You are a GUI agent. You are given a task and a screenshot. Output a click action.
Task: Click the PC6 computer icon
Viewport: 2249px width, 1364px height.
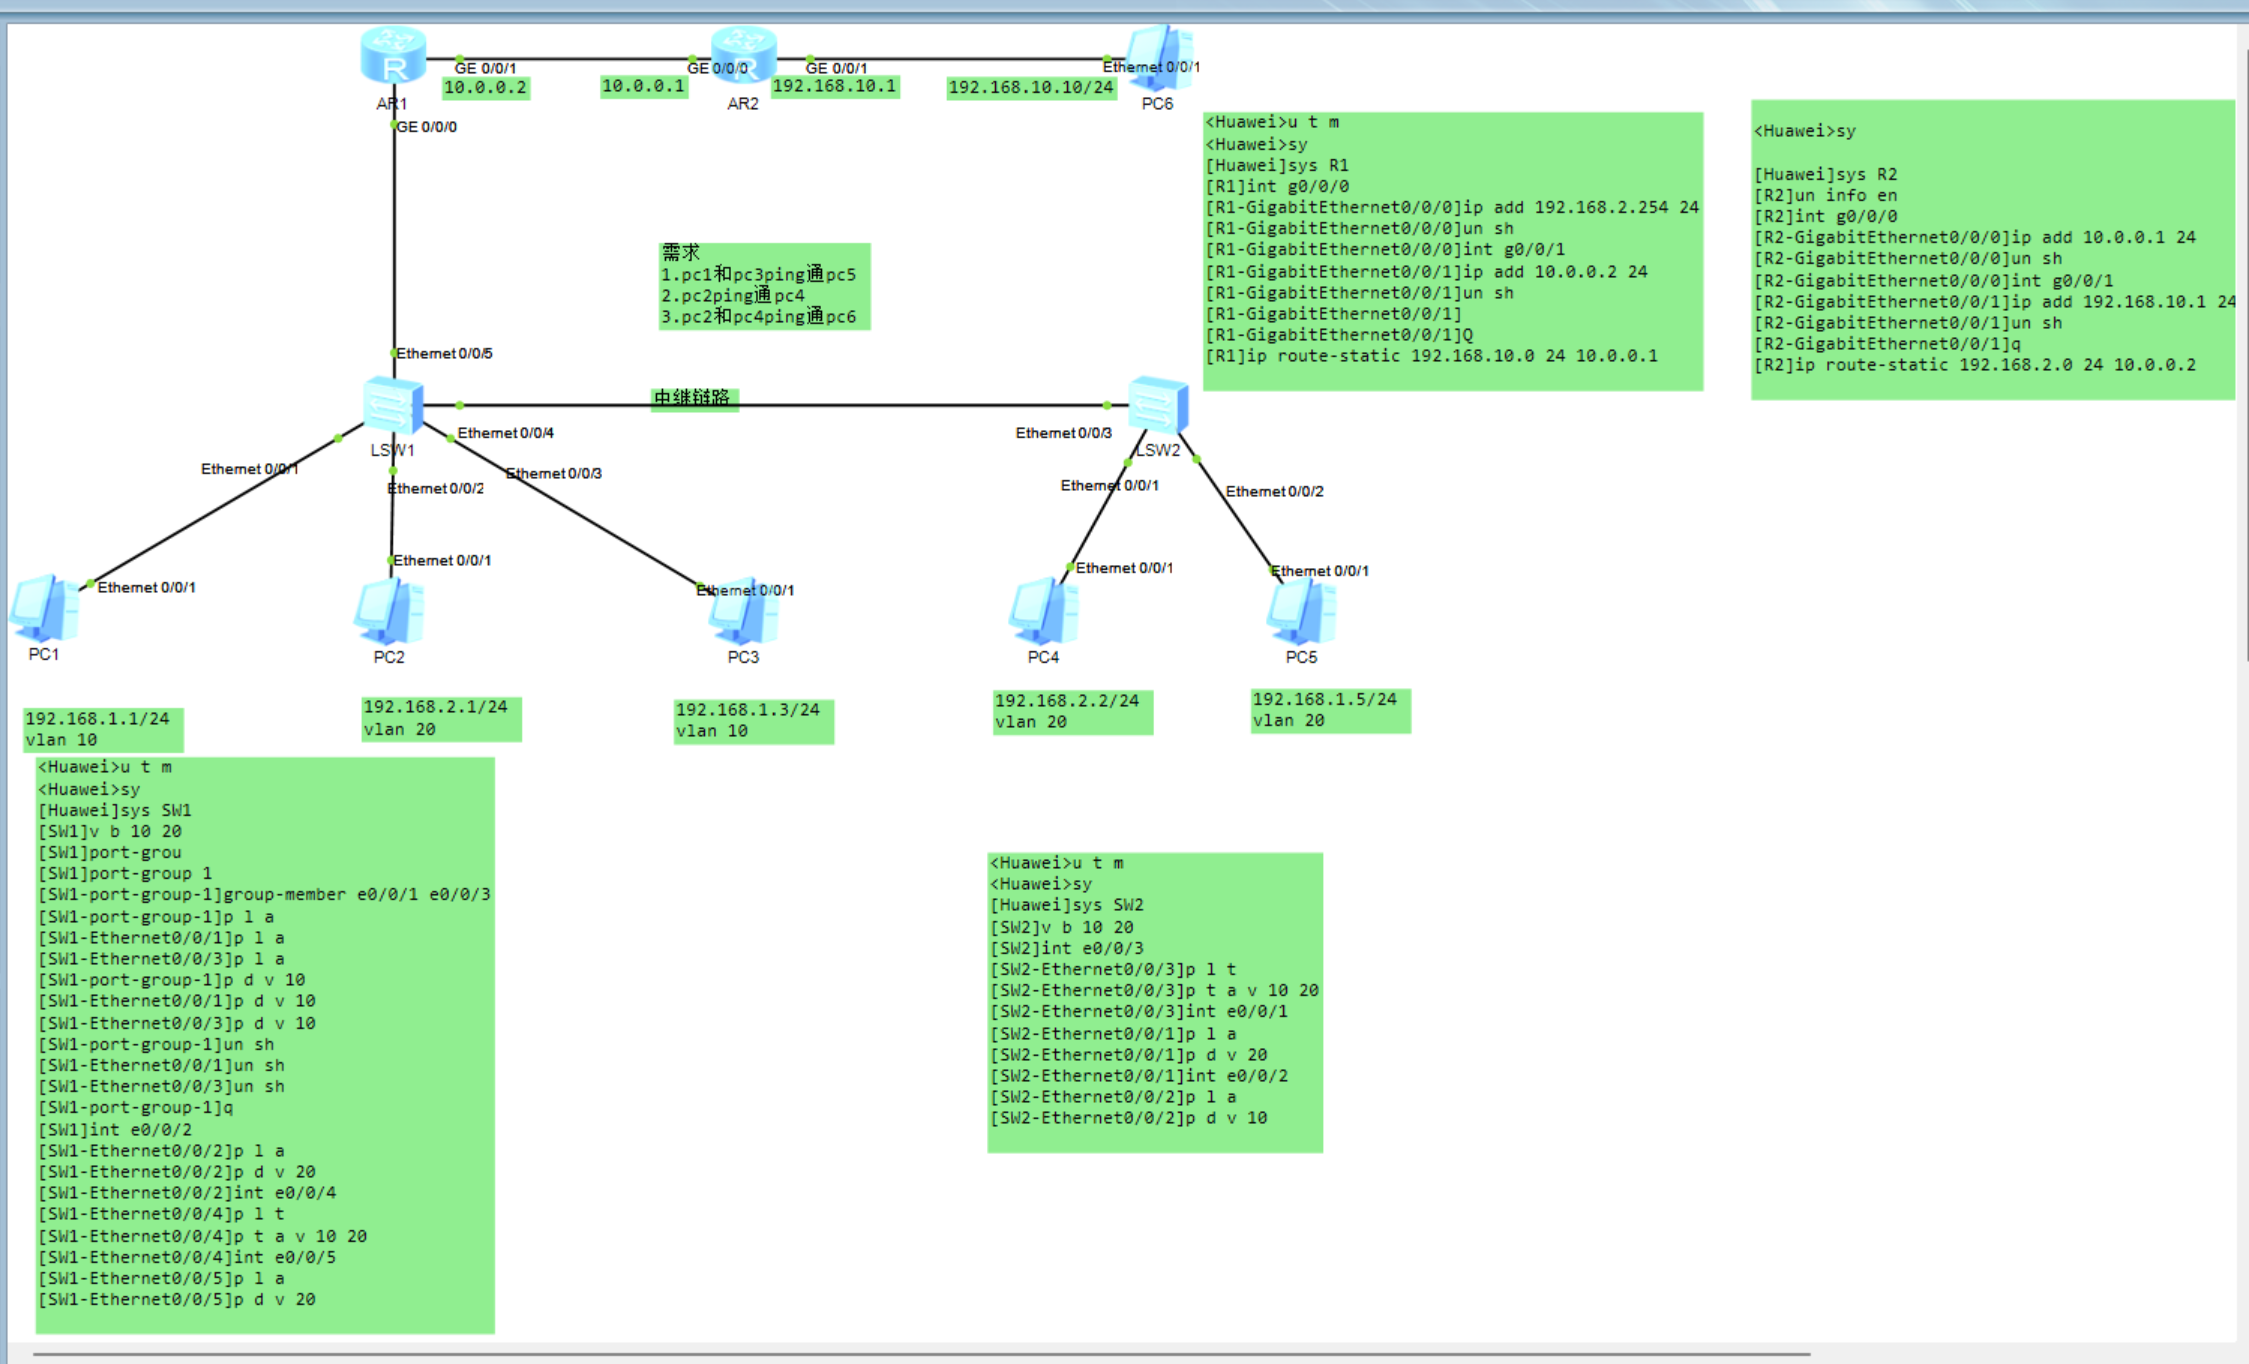(1160, 58)
